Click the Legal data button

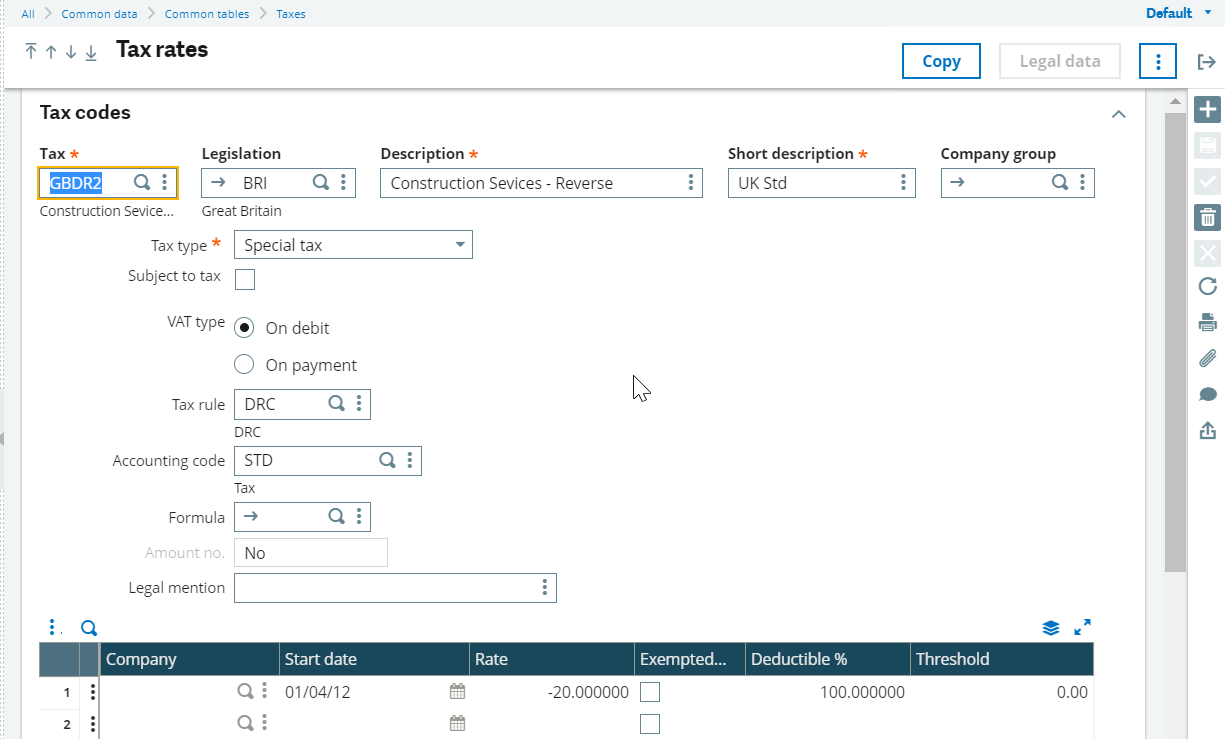(1060, 61)
